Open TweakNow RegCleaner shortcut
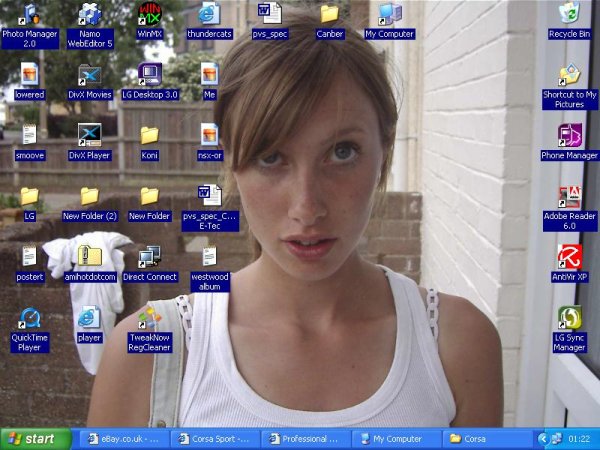 click(x=149, y=319)
